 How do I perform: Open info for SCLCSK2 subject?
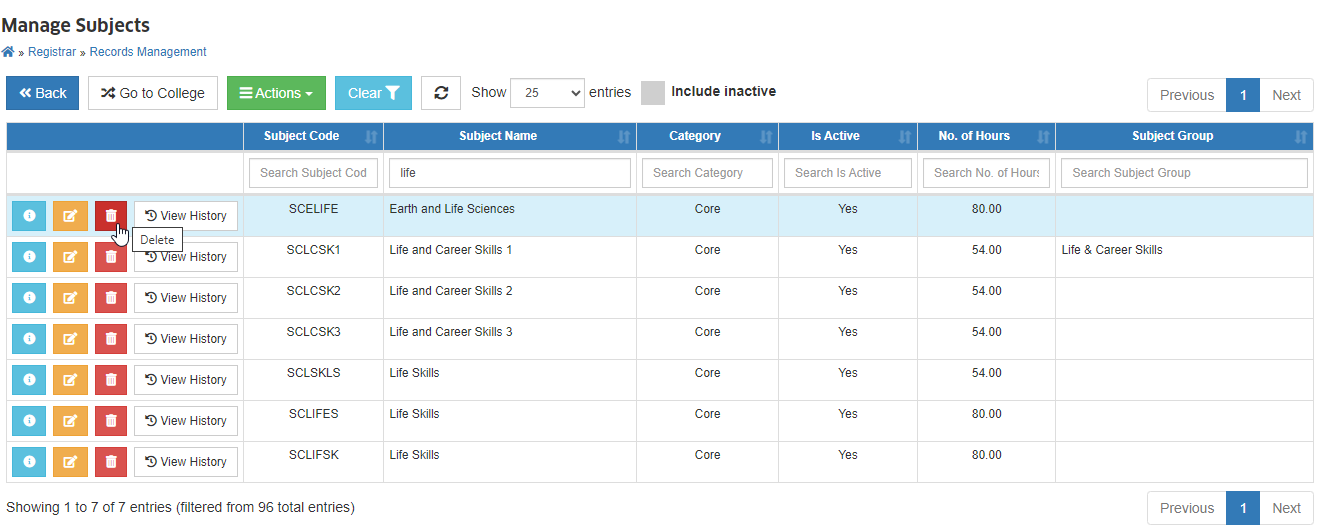[x=29, y=298]
